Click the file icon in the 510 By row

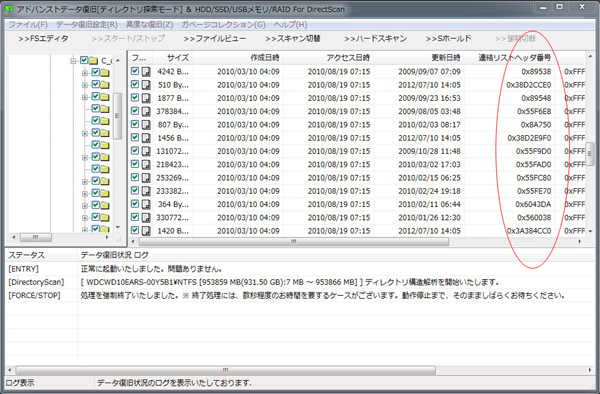pos(146,85)
